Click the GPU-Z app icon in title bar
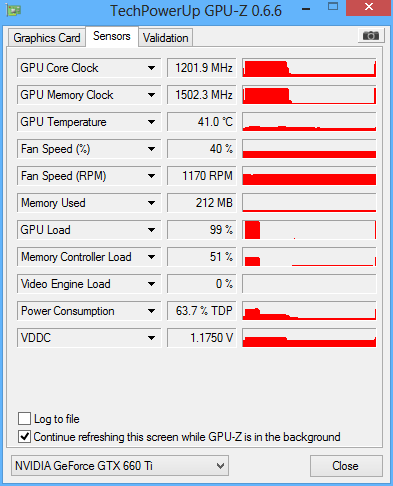Viewport: 393px width, 486px height. click(x=13, y=10)
